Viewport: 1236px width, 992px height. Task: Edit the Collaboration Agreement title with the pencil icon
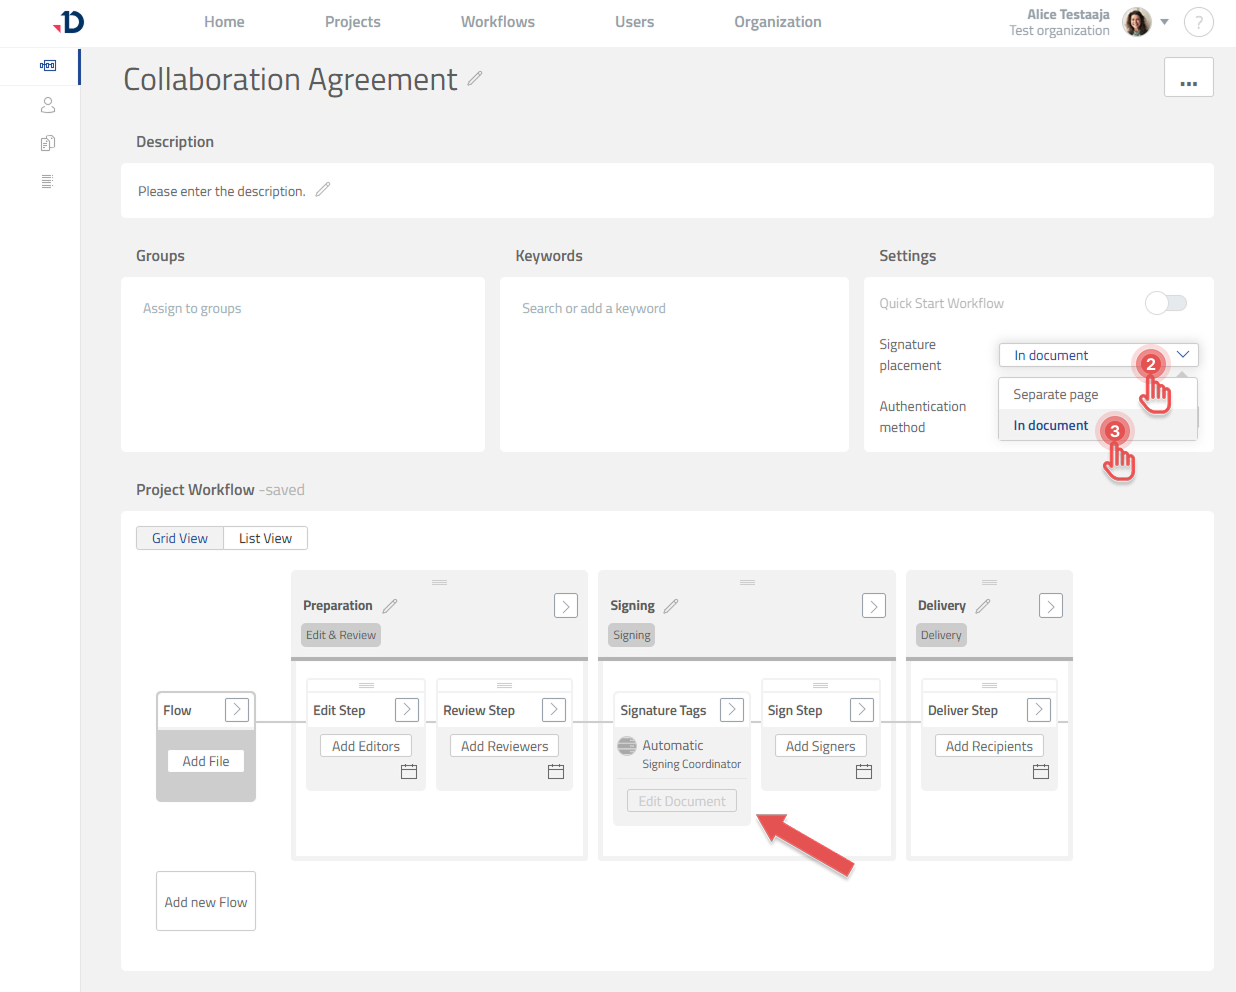[x=475, y=77]
